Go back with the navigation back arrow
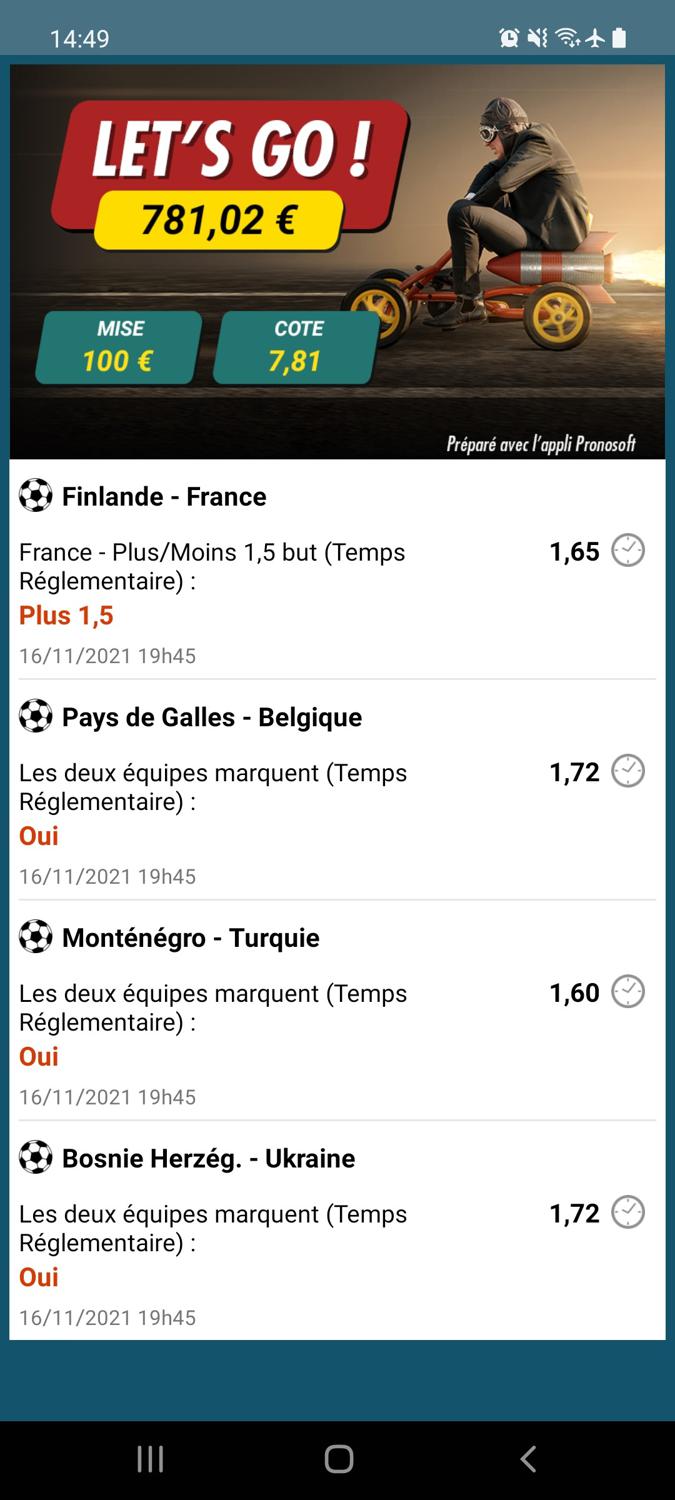This screenshot has width=675, height=1500. 528,1459
